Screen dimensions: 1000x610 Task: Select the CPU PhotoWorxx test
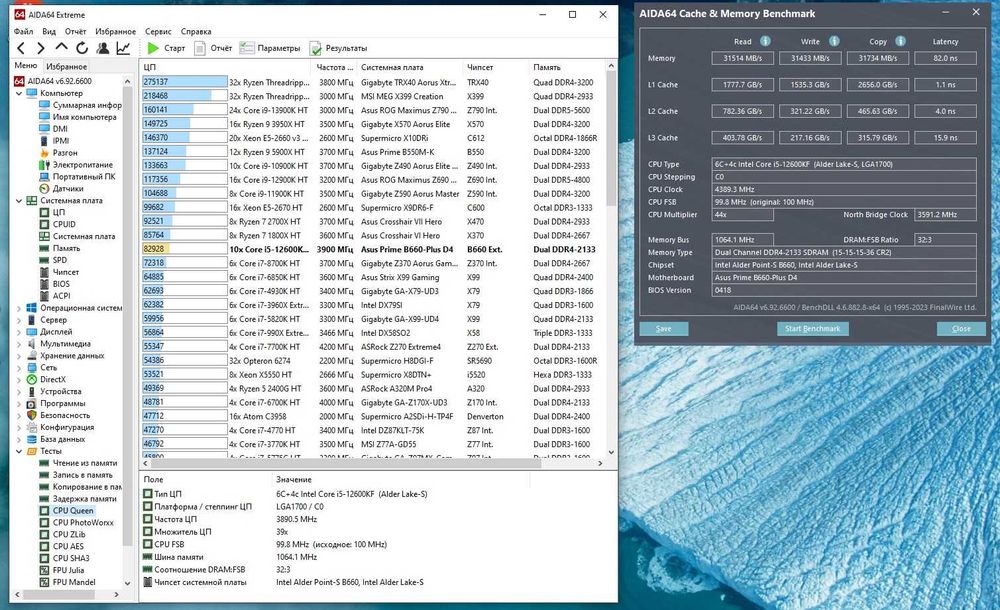(77, 523)
